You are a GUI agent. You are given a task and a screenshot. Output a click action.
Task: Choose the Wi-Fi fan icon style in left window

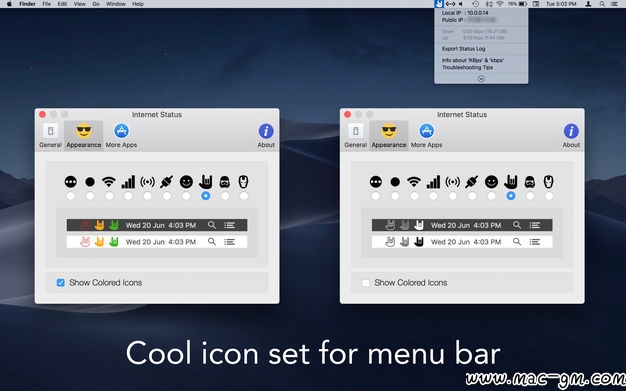109,182
